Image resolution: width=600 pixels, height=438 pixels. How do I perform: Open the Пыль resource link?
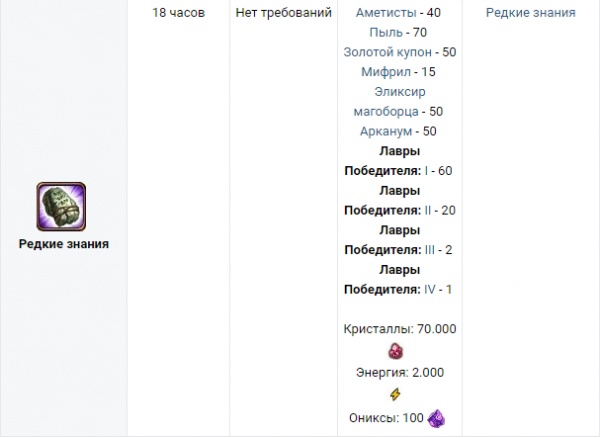tap(384, 33)
